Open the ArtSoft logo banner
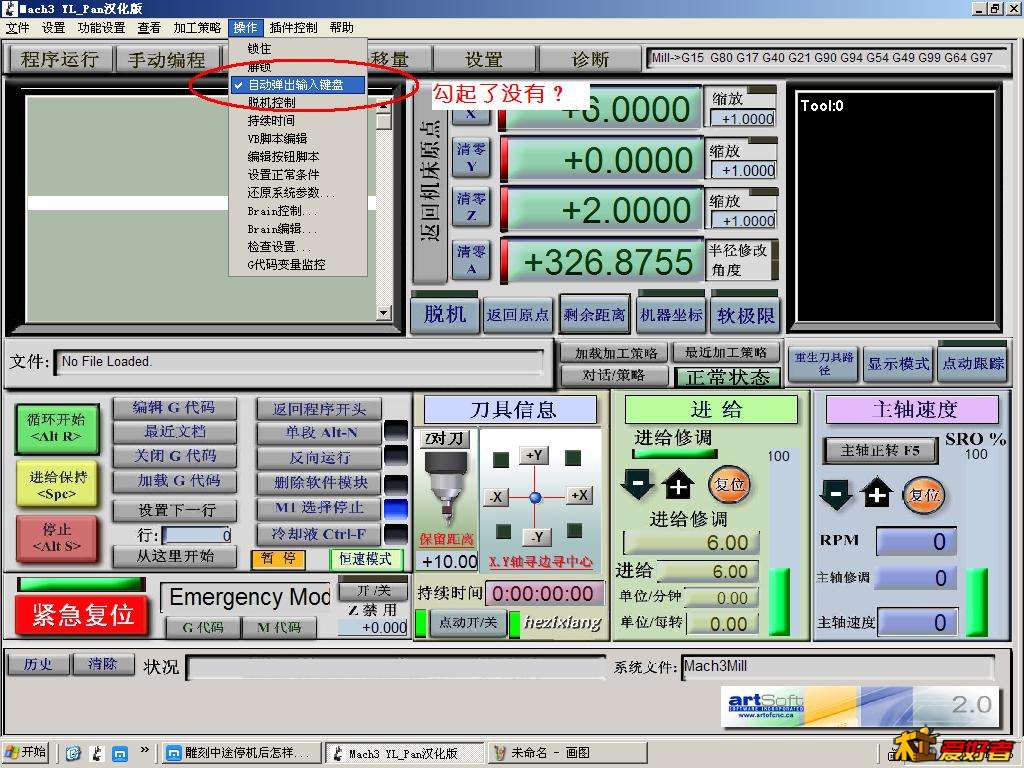This screenshot has width=1024, height=768. pyautogui.click(x=860, y=706)
